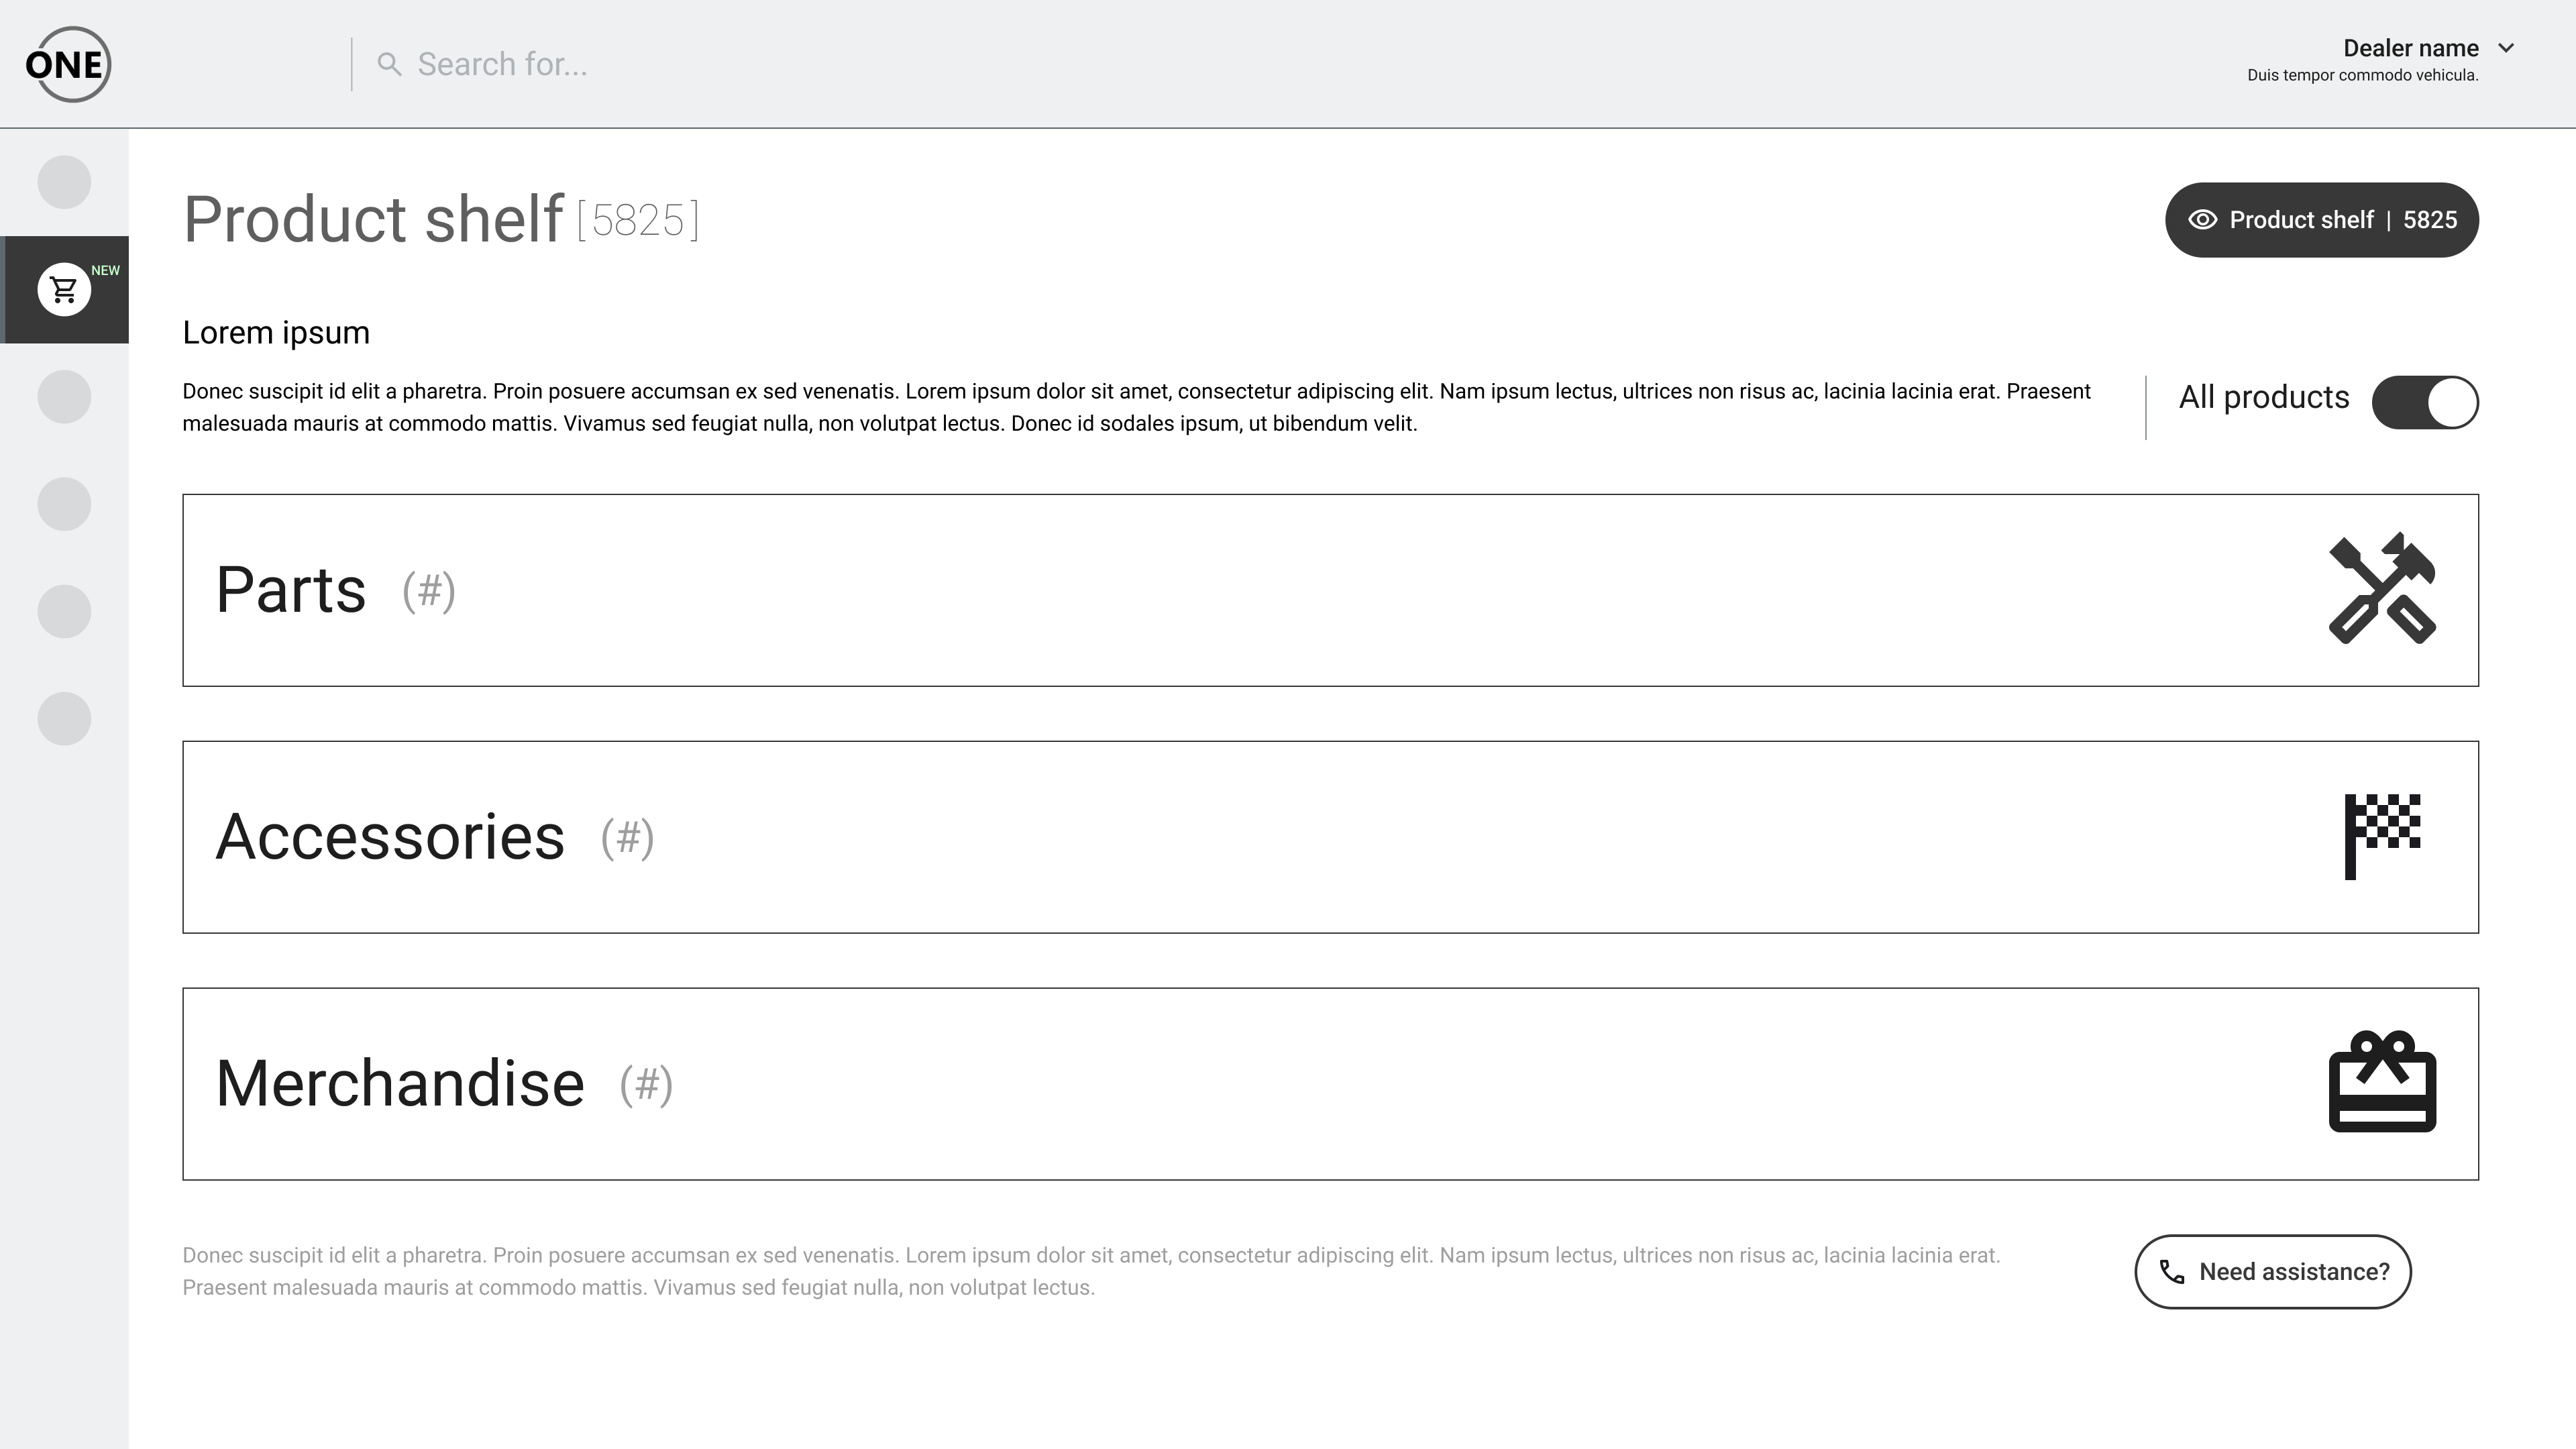Click the Parts tools icon
Viewport: 2576px width, 1449px height.
point(2382,589)
